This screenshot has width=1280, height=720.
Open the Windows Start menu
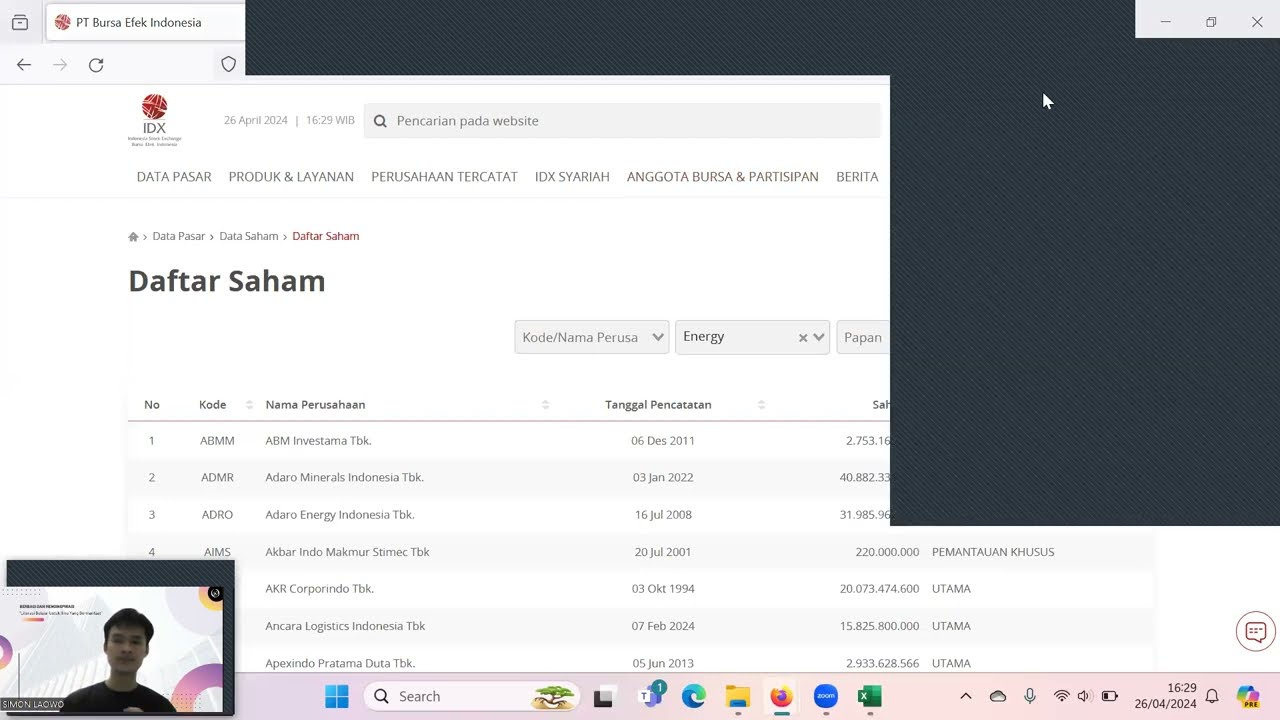[x=337, y=697]
